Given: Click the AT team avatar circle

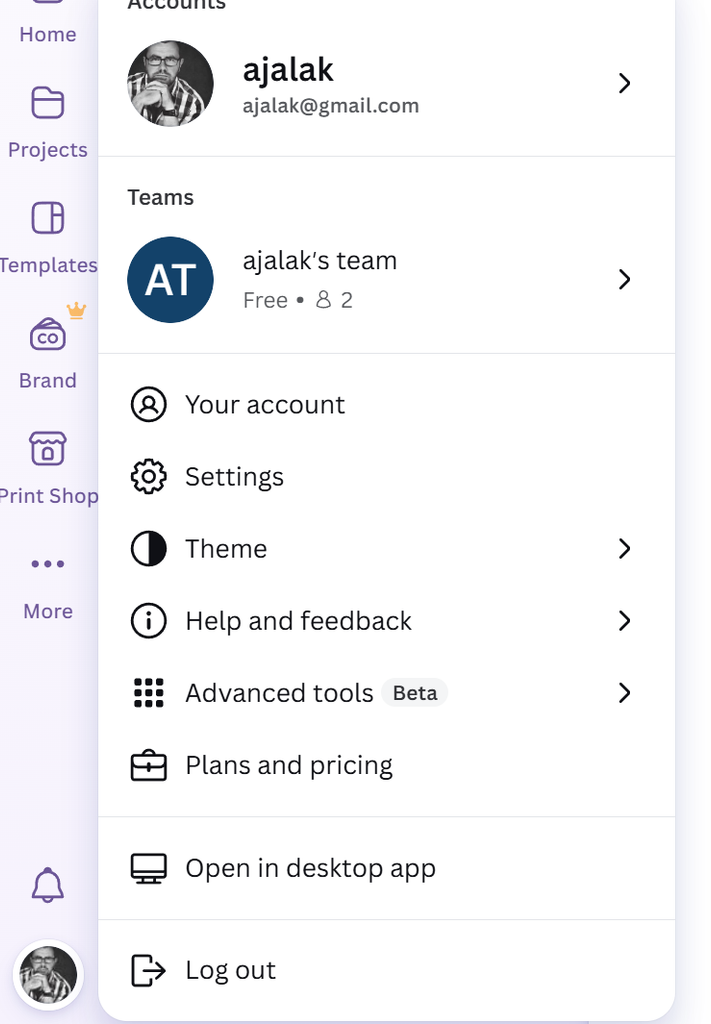Looking at the screenshot, I should coord(170,280).
